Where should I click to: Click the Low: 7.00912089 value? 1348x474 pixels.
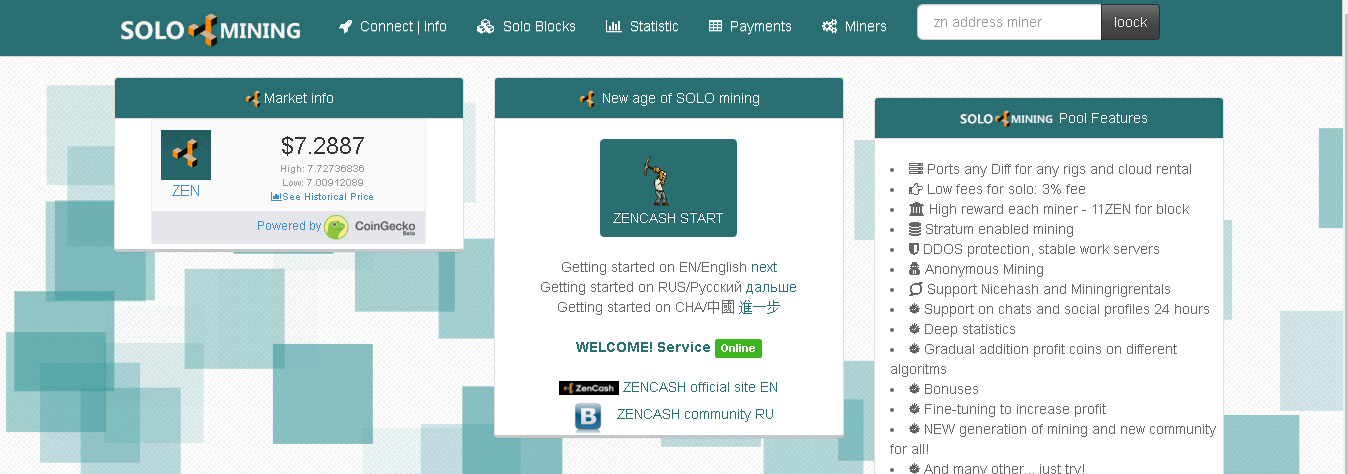click(322, 182)
